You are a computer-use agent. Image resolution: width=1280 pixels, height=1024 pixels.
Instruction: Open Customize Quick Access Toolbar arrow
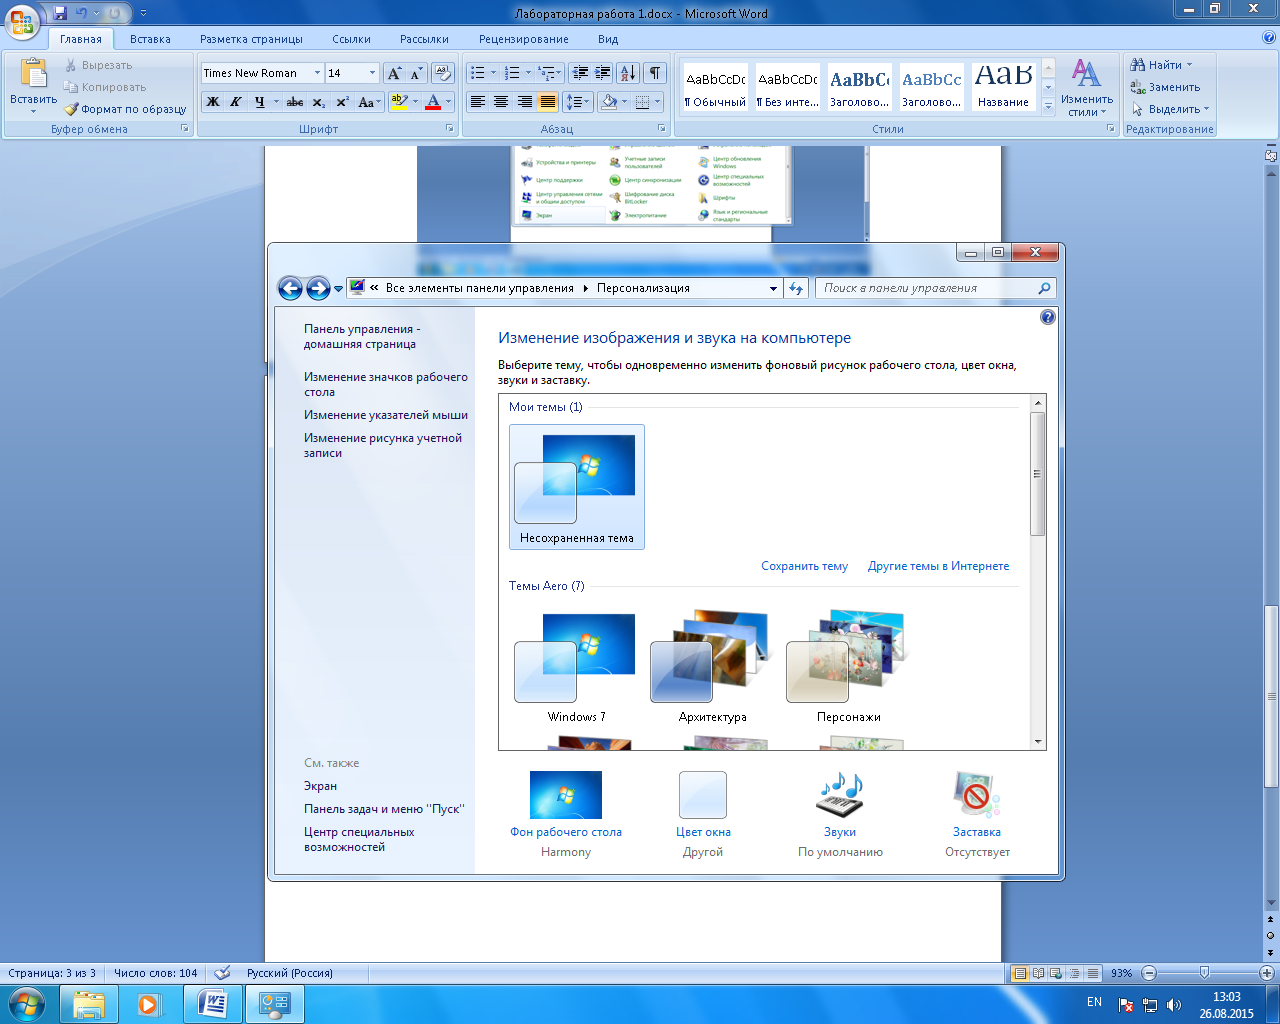pyautogui.click(x=143, y=14)
